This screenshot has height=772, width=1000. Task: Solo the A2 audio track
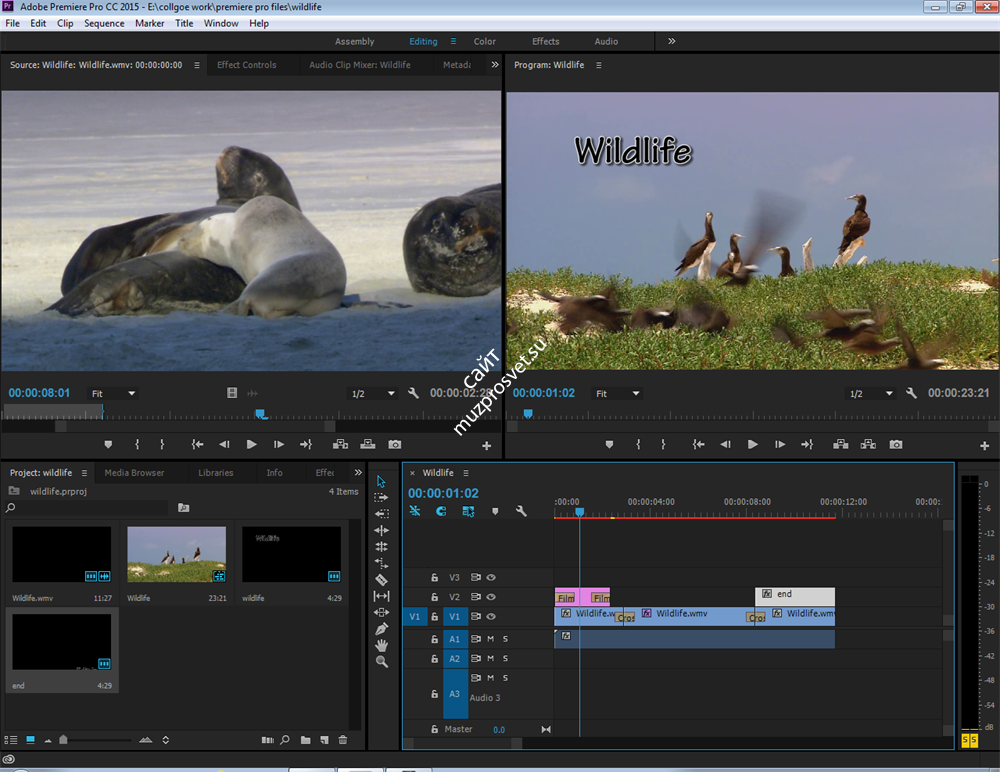(505, 658)
